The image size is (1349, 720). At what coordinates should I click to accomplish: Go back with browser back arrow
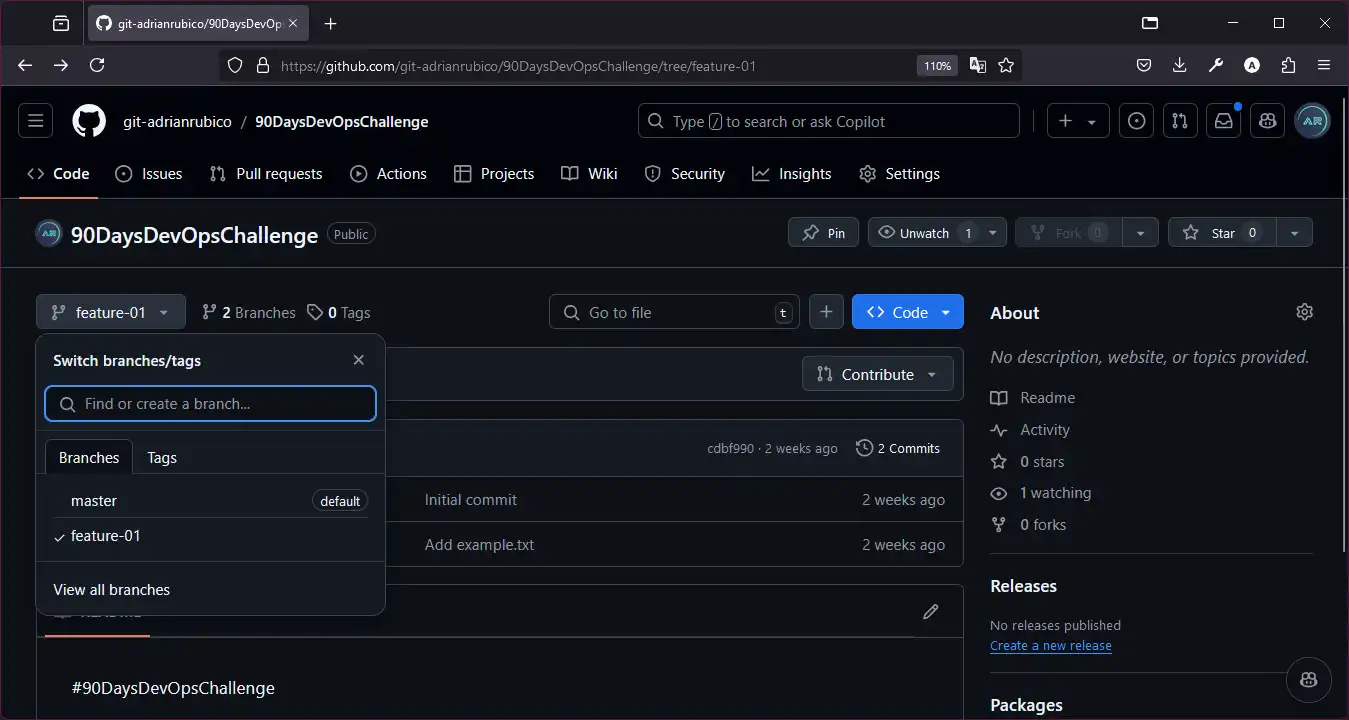tap(25, 65)
